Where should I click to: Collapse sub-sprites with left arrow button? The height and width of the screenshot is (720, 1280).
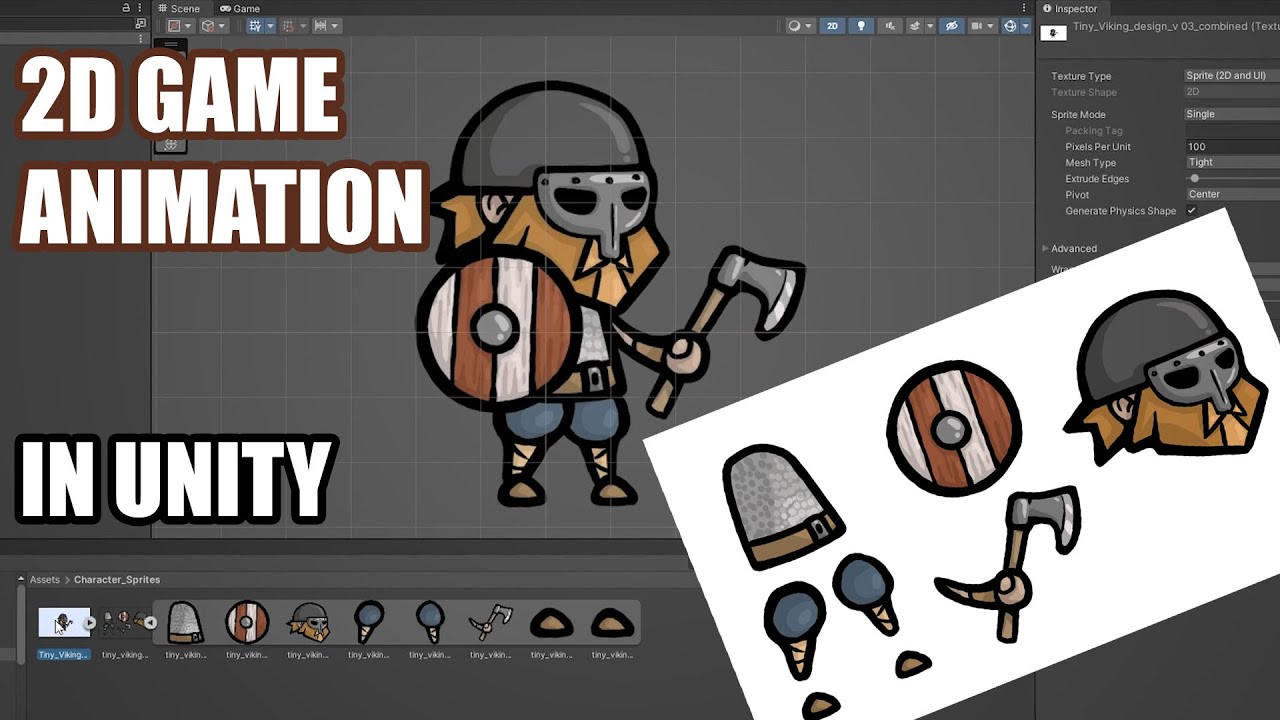tap(151, 622)
